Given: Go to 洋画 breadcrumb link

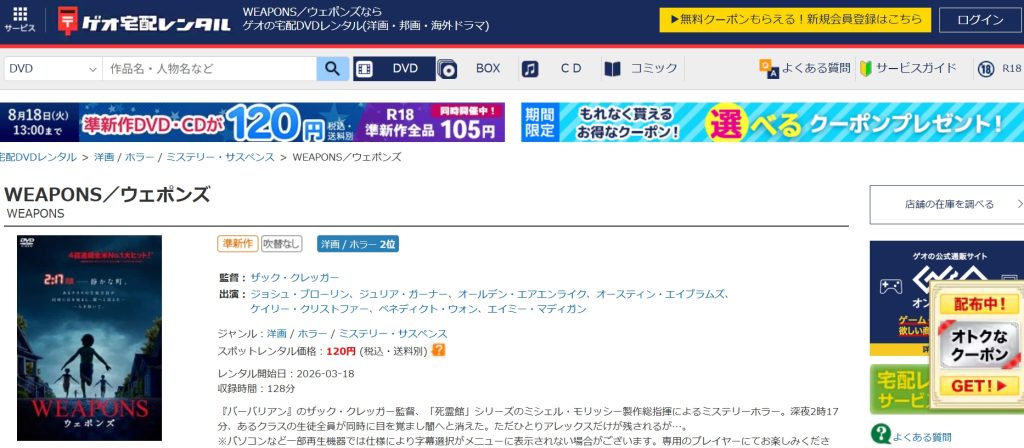Looking at the screenshot, I should (x=104, y=157).
